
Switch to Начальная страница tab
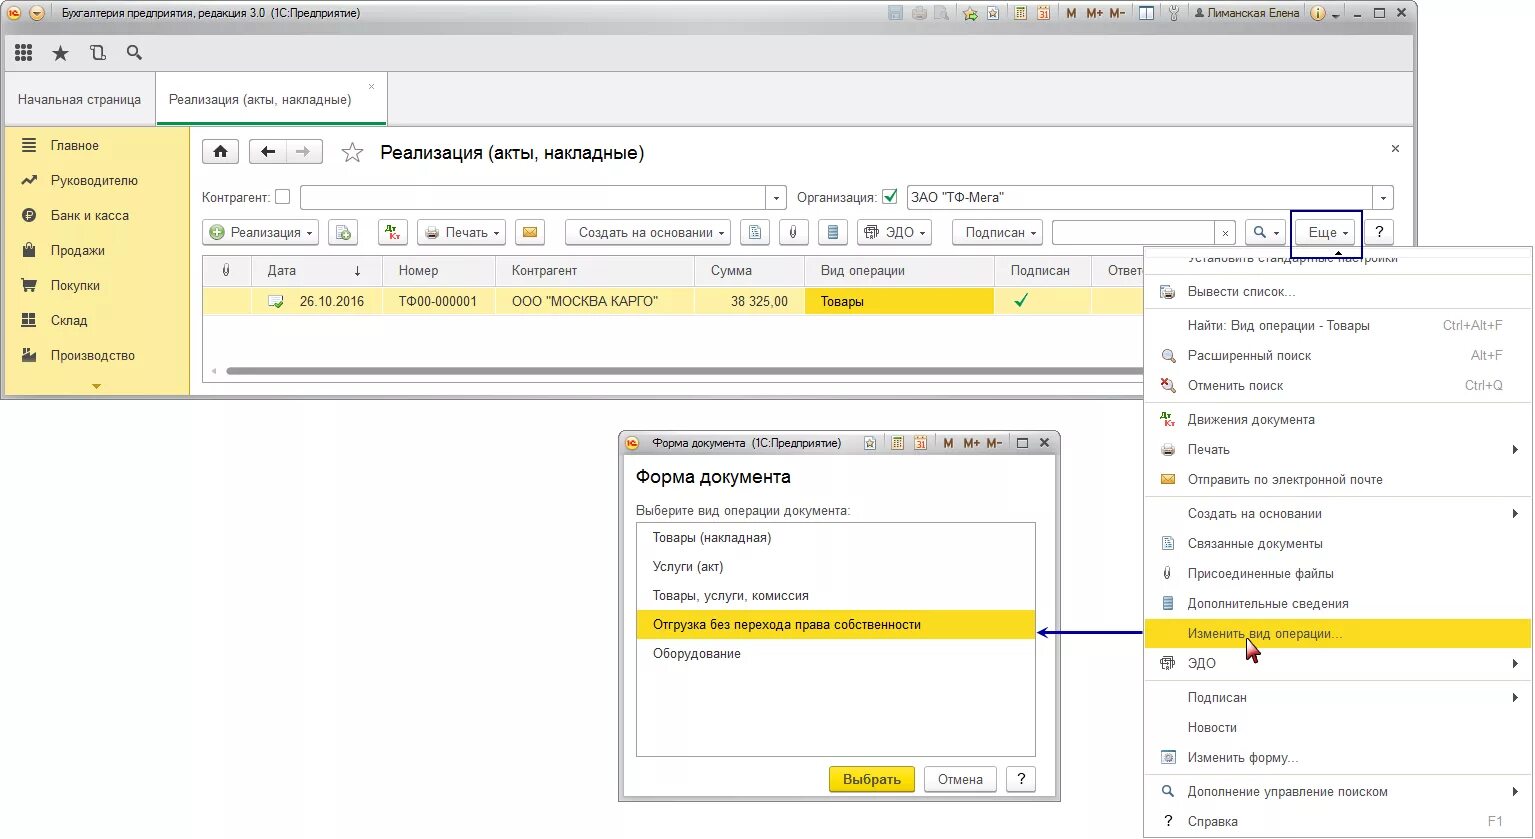pos(80,99)
